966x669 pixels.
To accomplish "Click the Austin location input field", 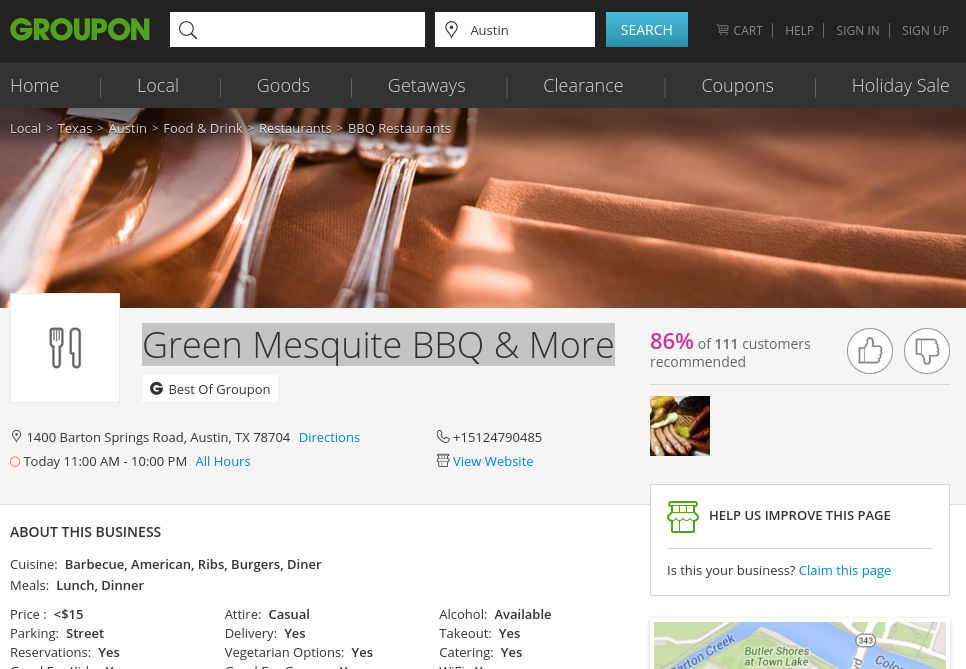I will (x=515, y=30).
